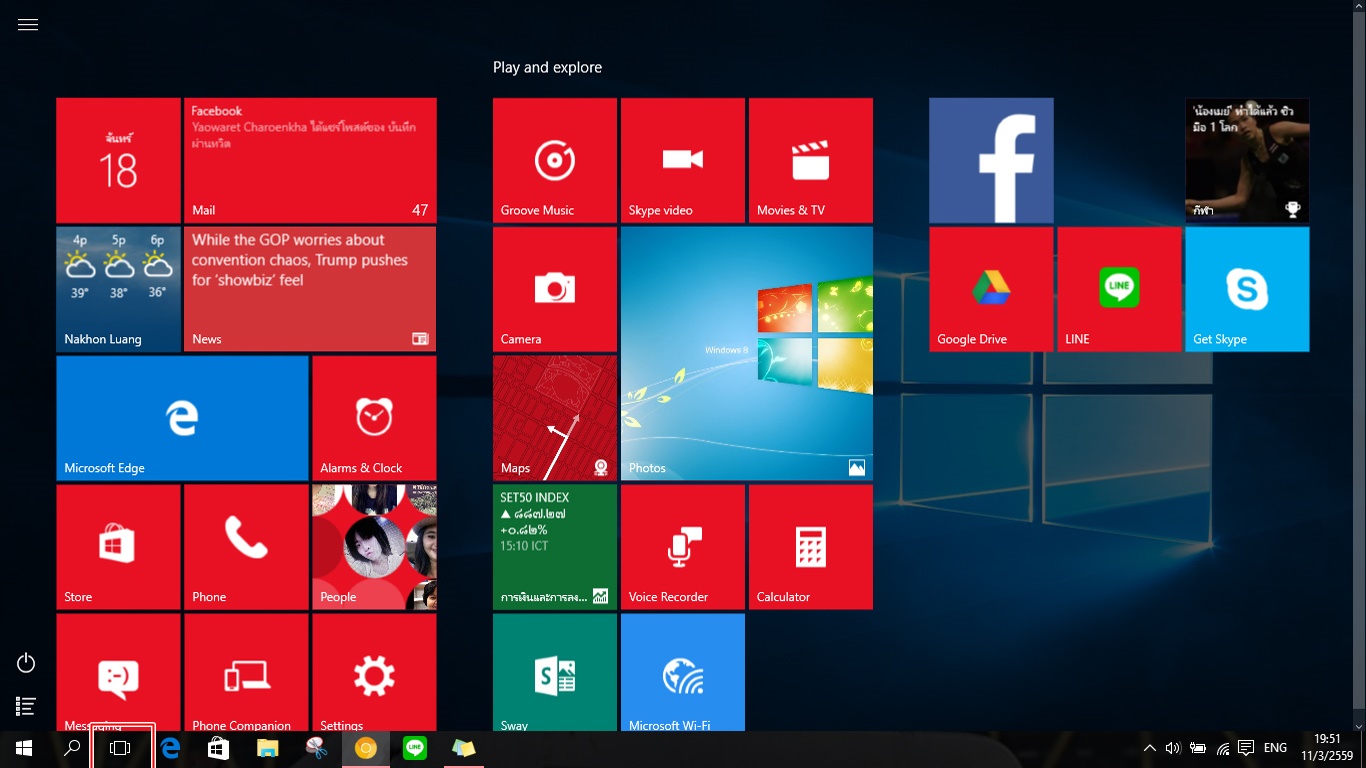Screen dimensions: 1366x768
Task: Open the Sway tile
Action: [x=555, y=672]
